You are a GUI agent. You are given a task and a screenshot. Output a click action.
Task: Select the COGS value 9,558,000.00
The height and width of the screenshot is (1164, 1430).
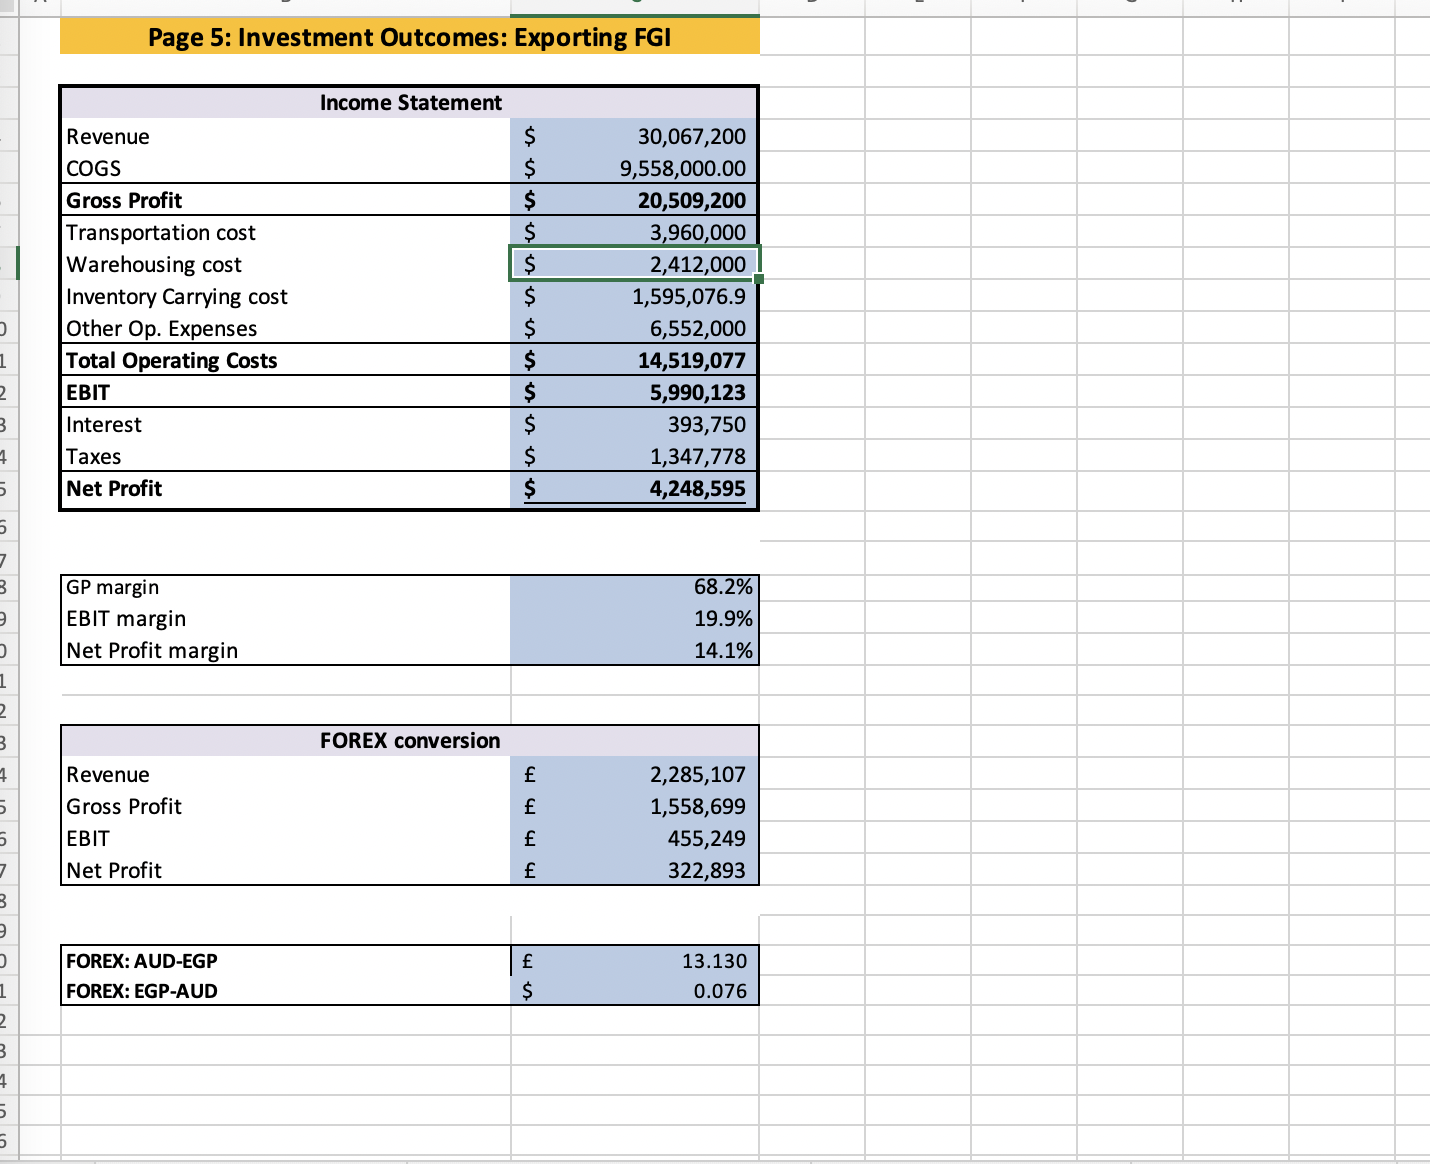pyautogui.click(x=683, y=169)
